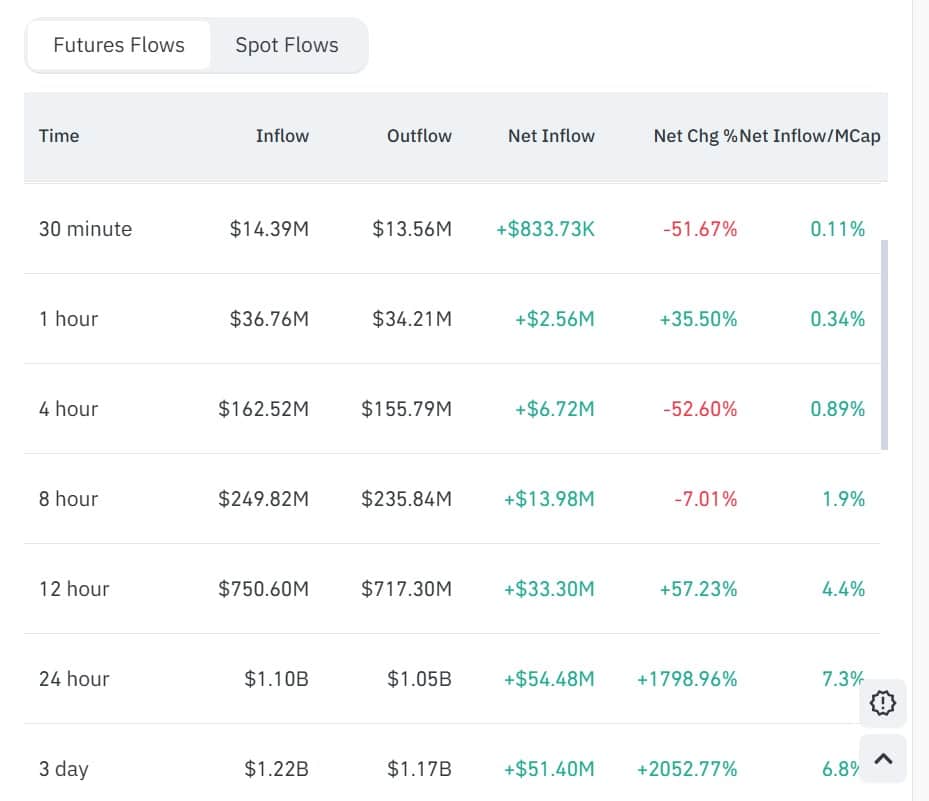Select the Futures Flows tab

point(118,44)
